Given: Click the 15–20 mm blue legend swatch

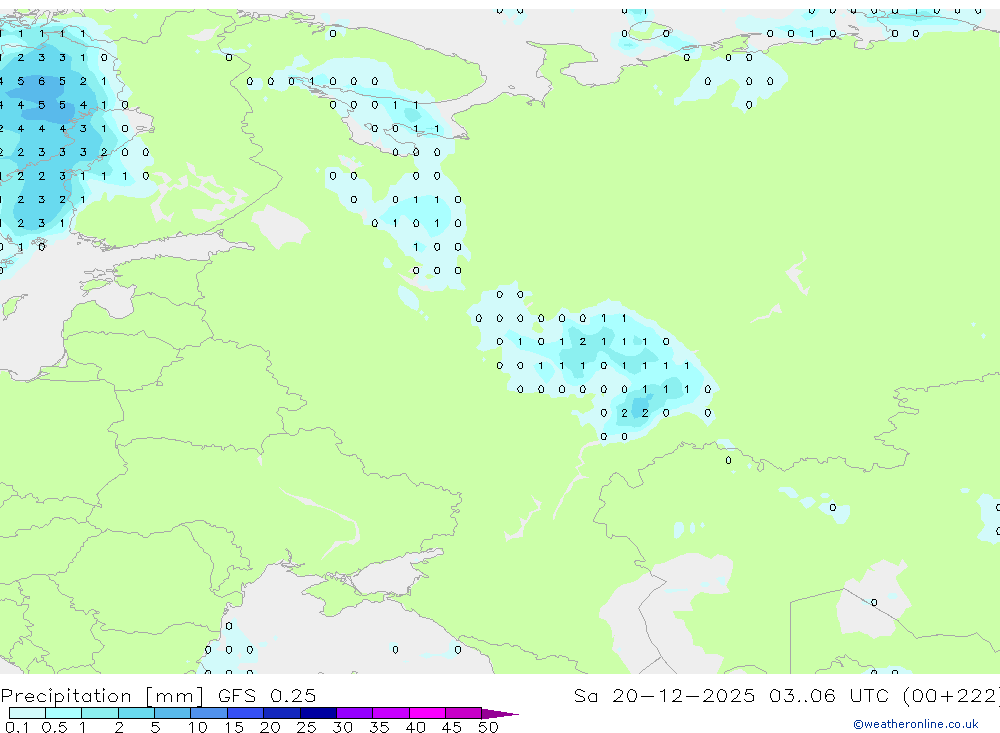Looking at the screenshot, I should click(x=245, y=713).
